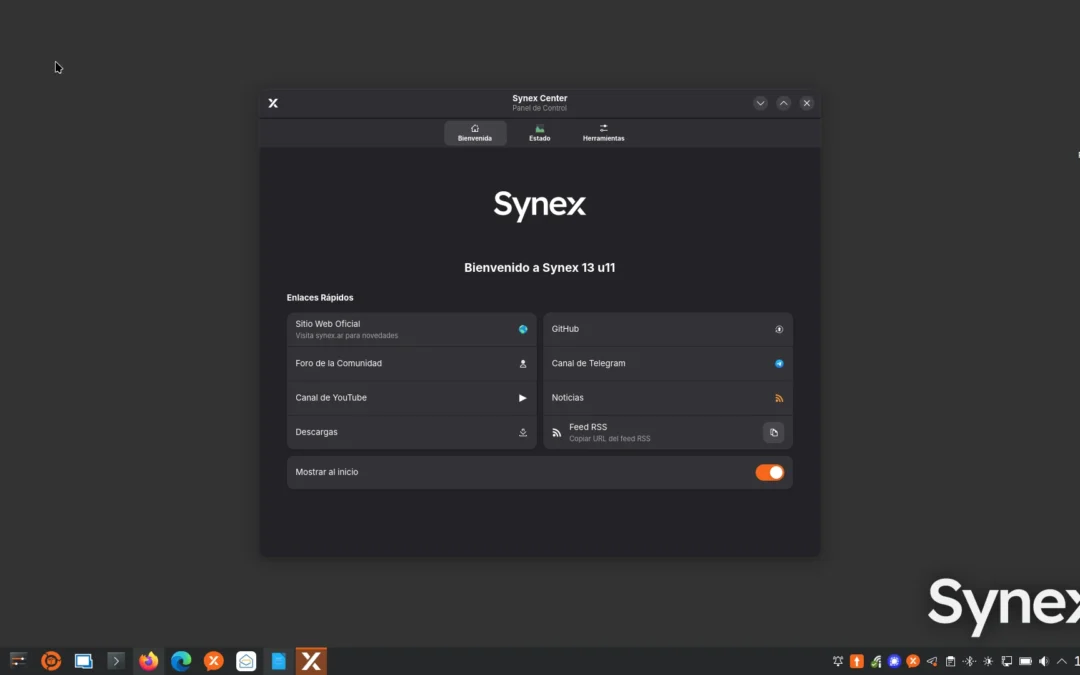Open the volume control in tray

(1044, 661)
